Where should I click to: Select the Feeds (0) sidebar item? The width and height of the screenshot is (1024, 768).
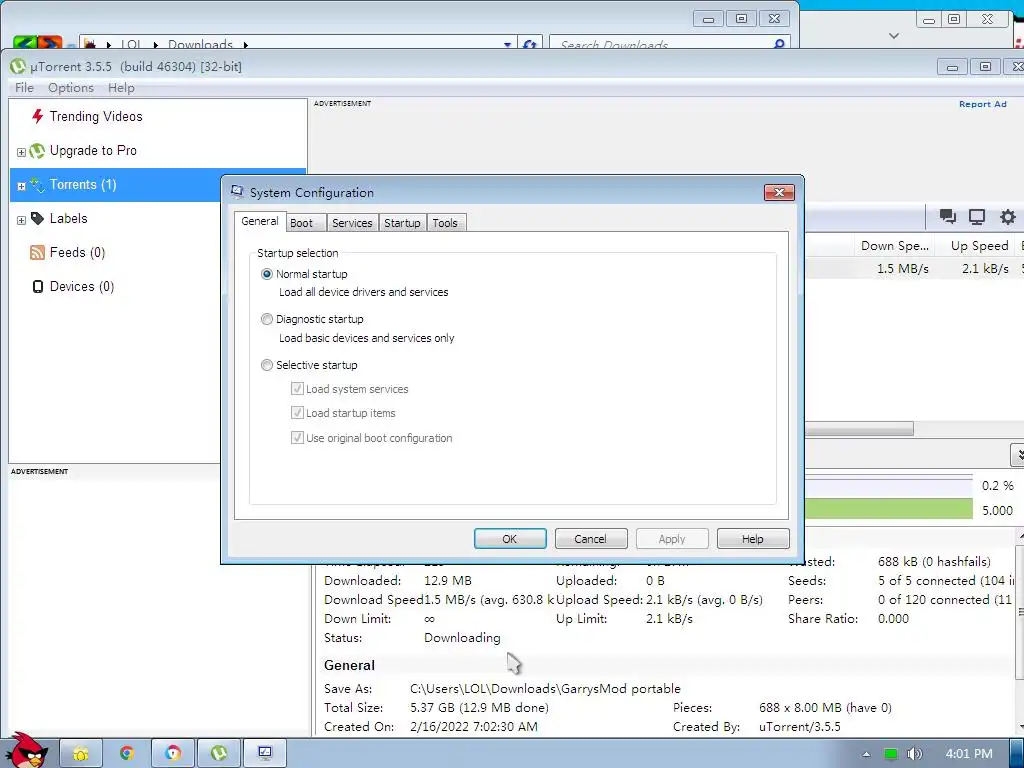click(77, 253)
